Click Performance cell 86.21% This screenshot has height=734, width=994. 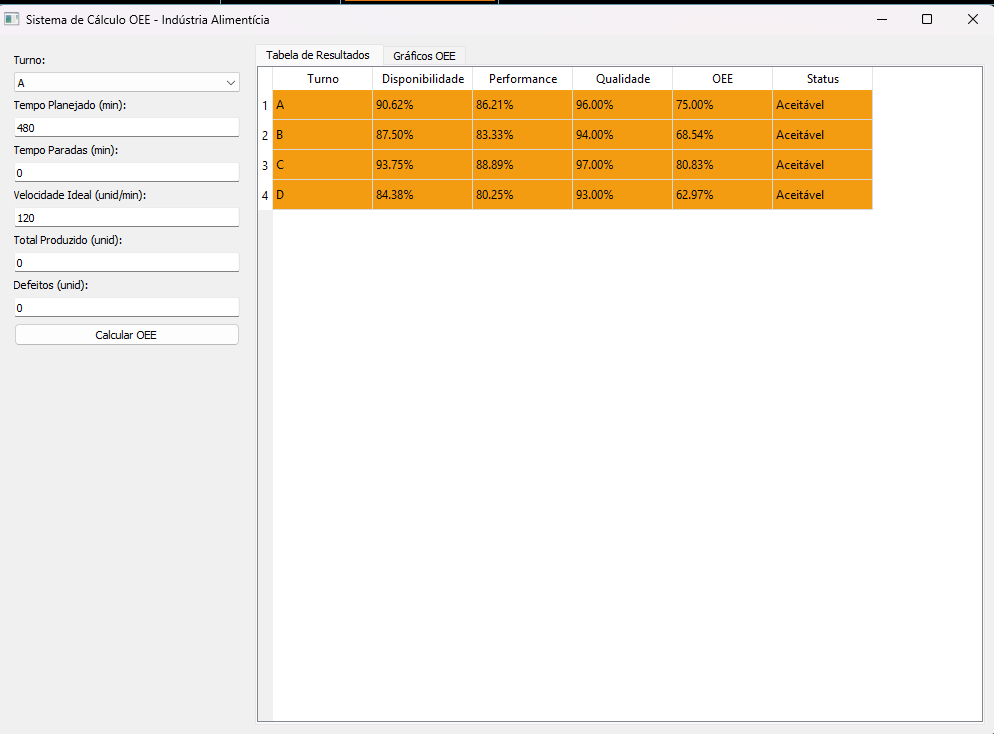[523, 105]
